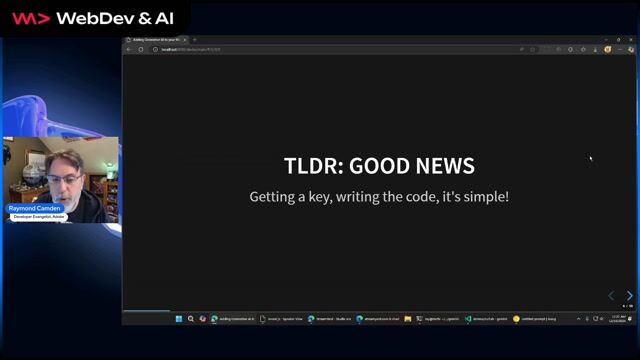Show hidden system tray icons chevron
Image resolution: width=640 pixels, height=360 pixels.
pyautogui.click(x=578, y=319)
